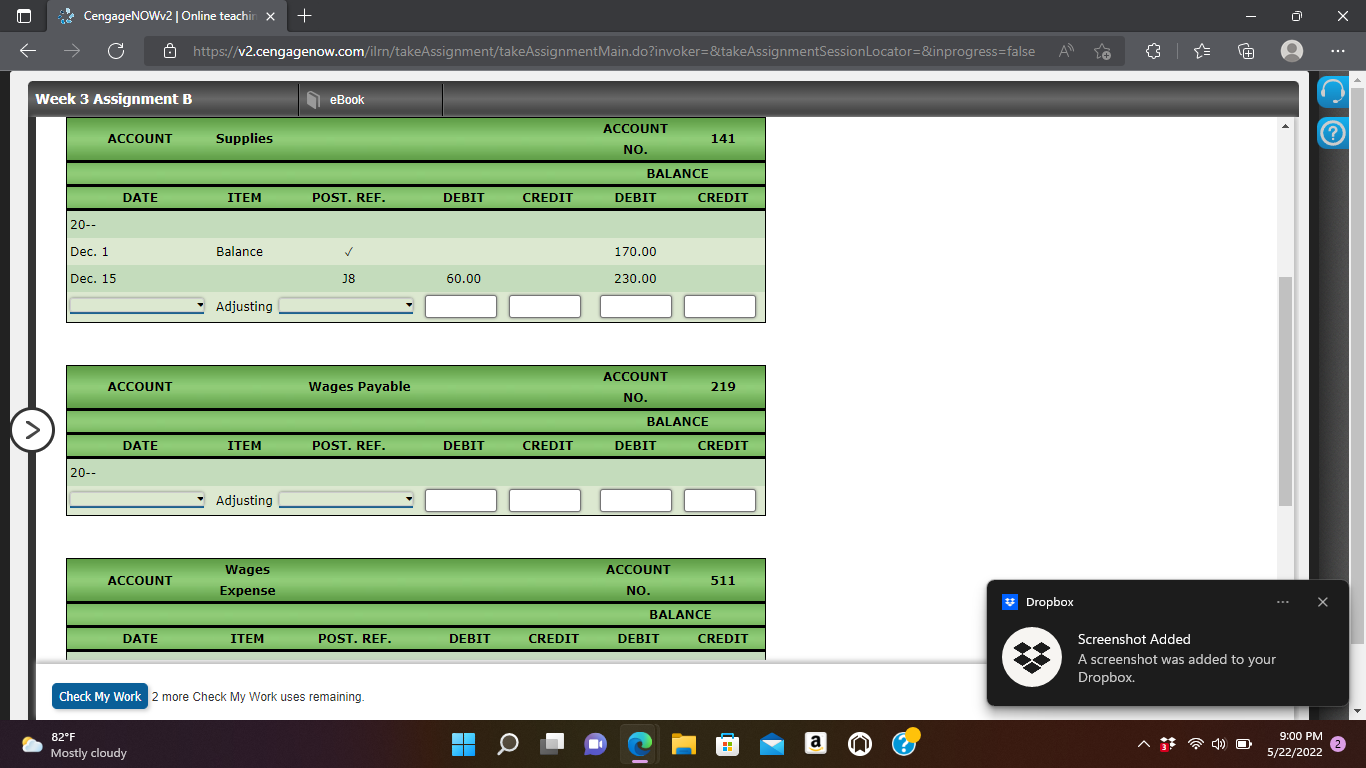Click the Wi-Fi icon in system tray

point(1196,744)
